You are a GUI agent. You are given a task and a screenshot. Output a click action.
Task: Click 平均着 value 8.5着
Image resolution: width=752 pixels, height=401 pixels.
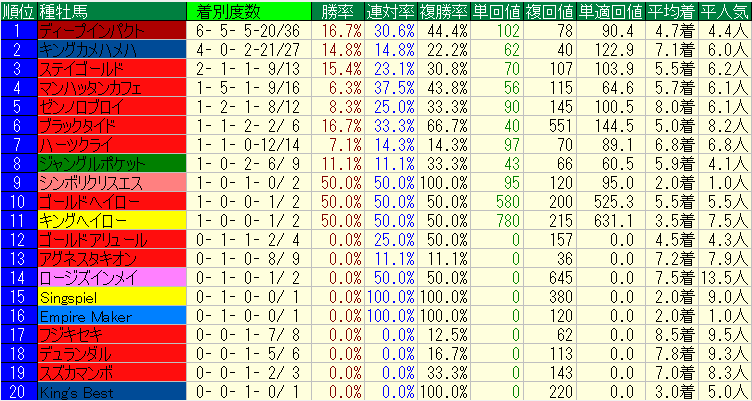676,336
